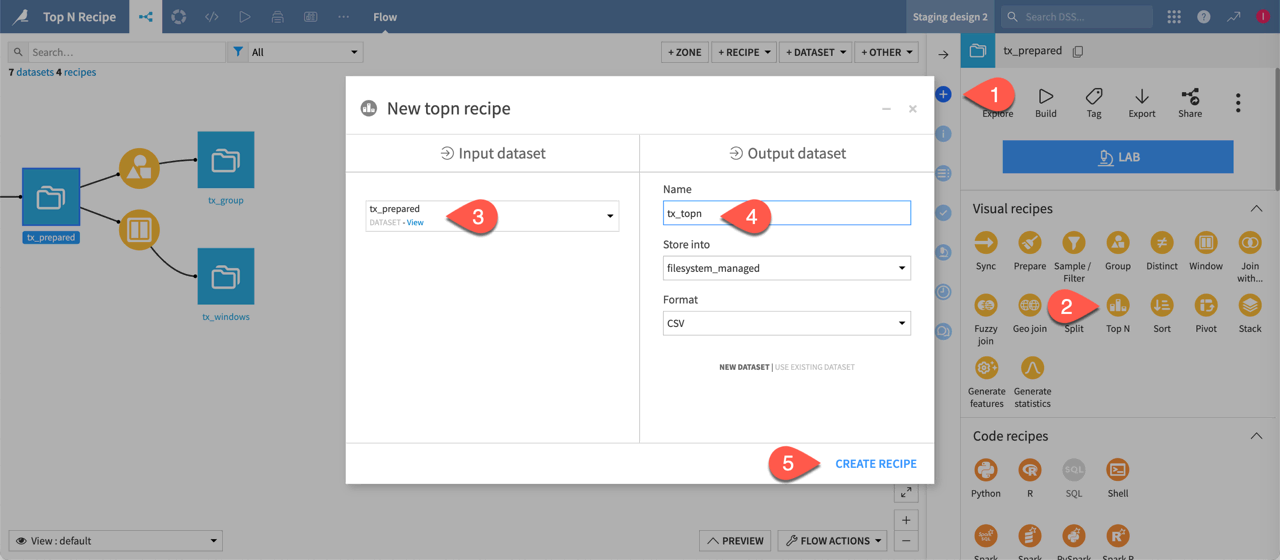The image size is (1280, 560).
Task: Open the Store into filesystem_managed dropdown
Action: [x=787, y=268]
